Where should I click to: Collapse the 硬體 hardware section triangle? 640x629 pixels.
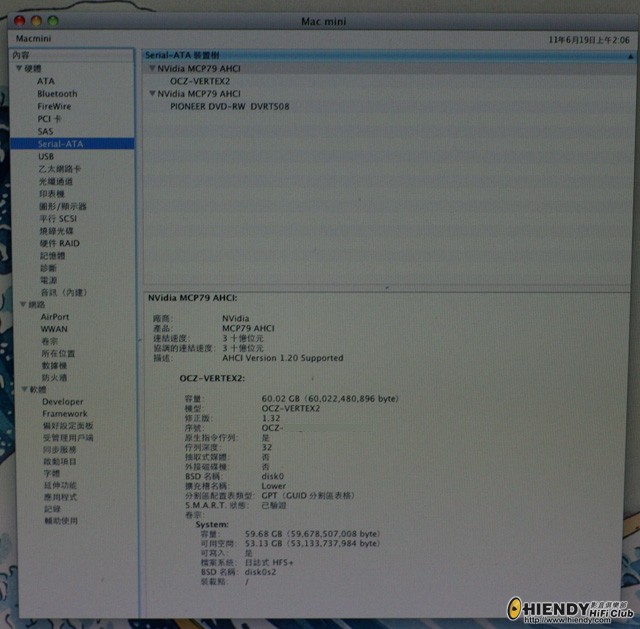(x=19, y=69)
